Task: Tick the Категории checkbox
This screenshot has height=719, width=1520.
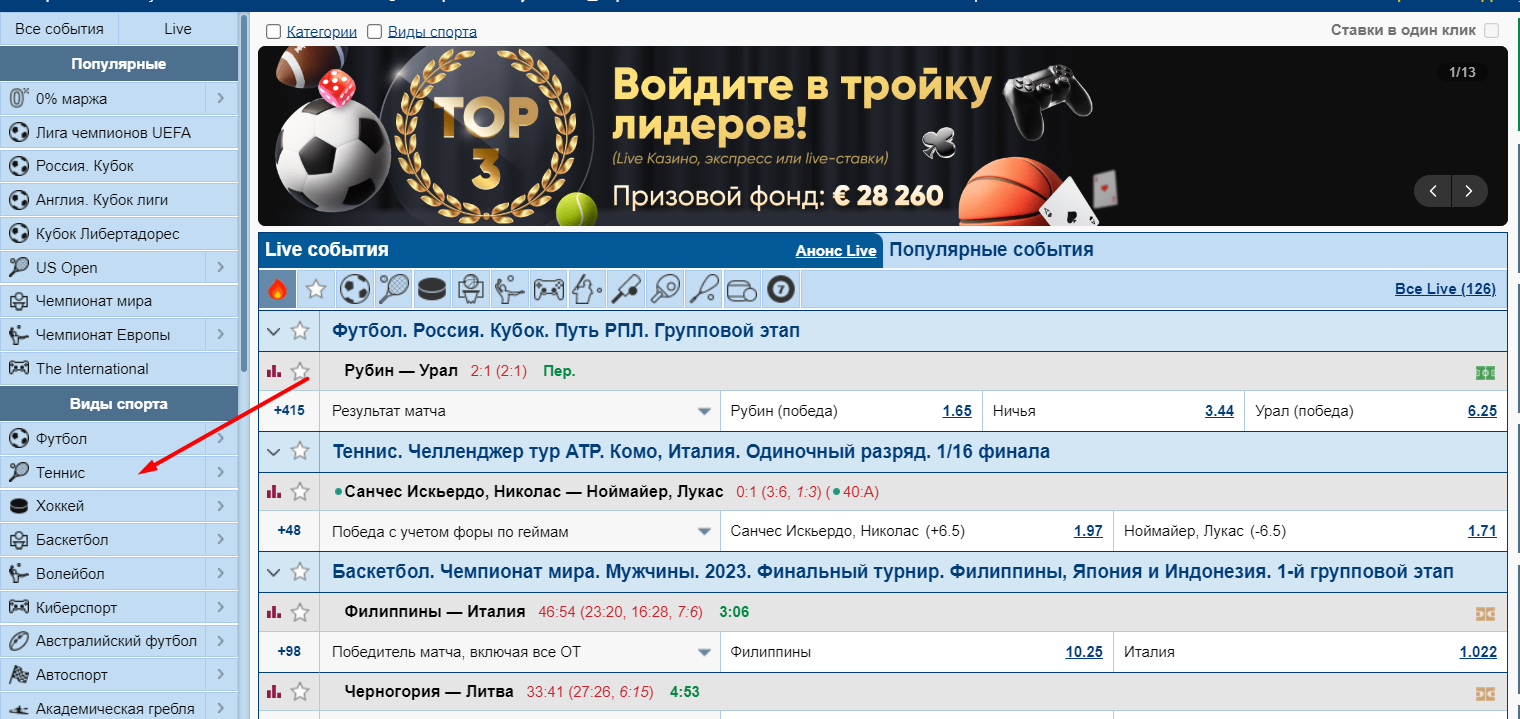Action: (273, 32)
